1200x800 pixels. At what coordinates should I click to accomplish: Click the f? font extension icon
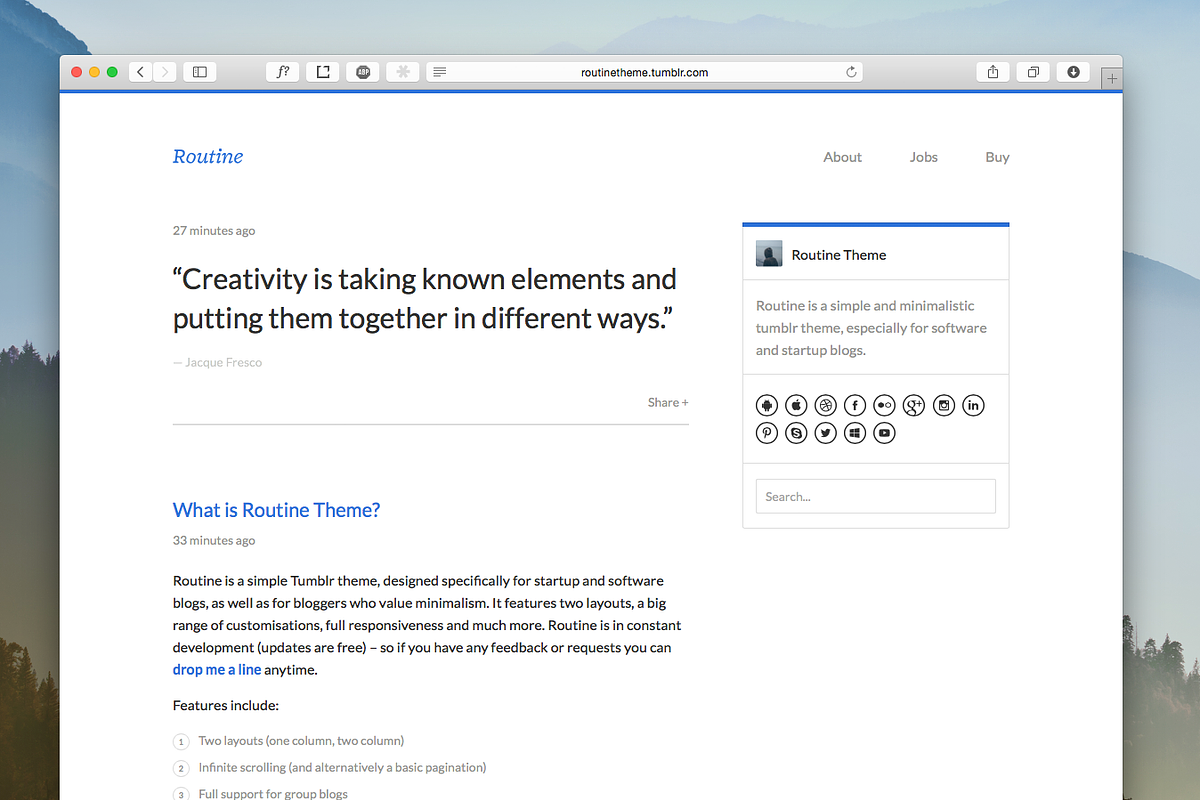[283, 72]
